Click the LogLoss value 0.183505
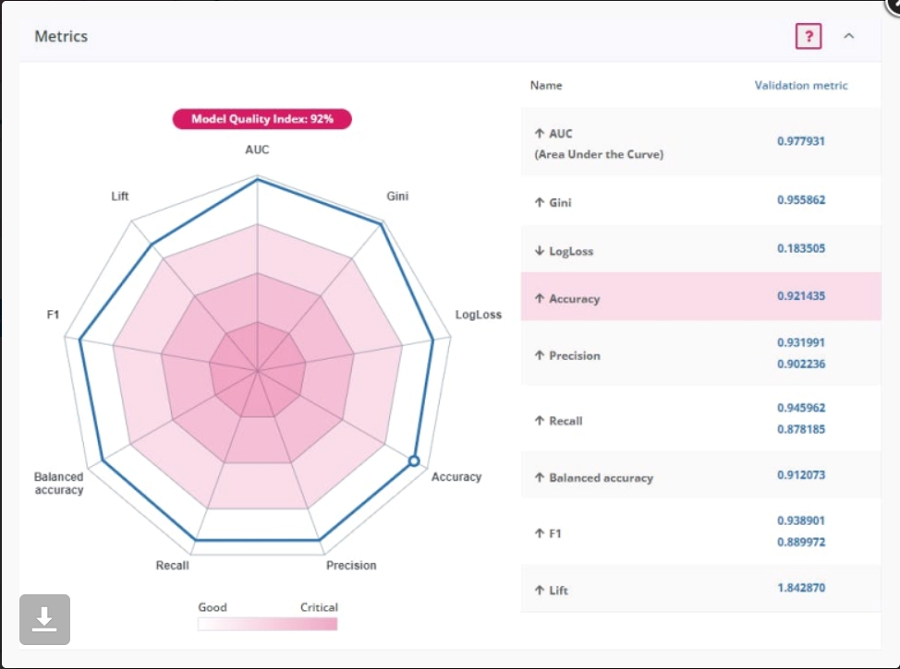 (800, 248)
